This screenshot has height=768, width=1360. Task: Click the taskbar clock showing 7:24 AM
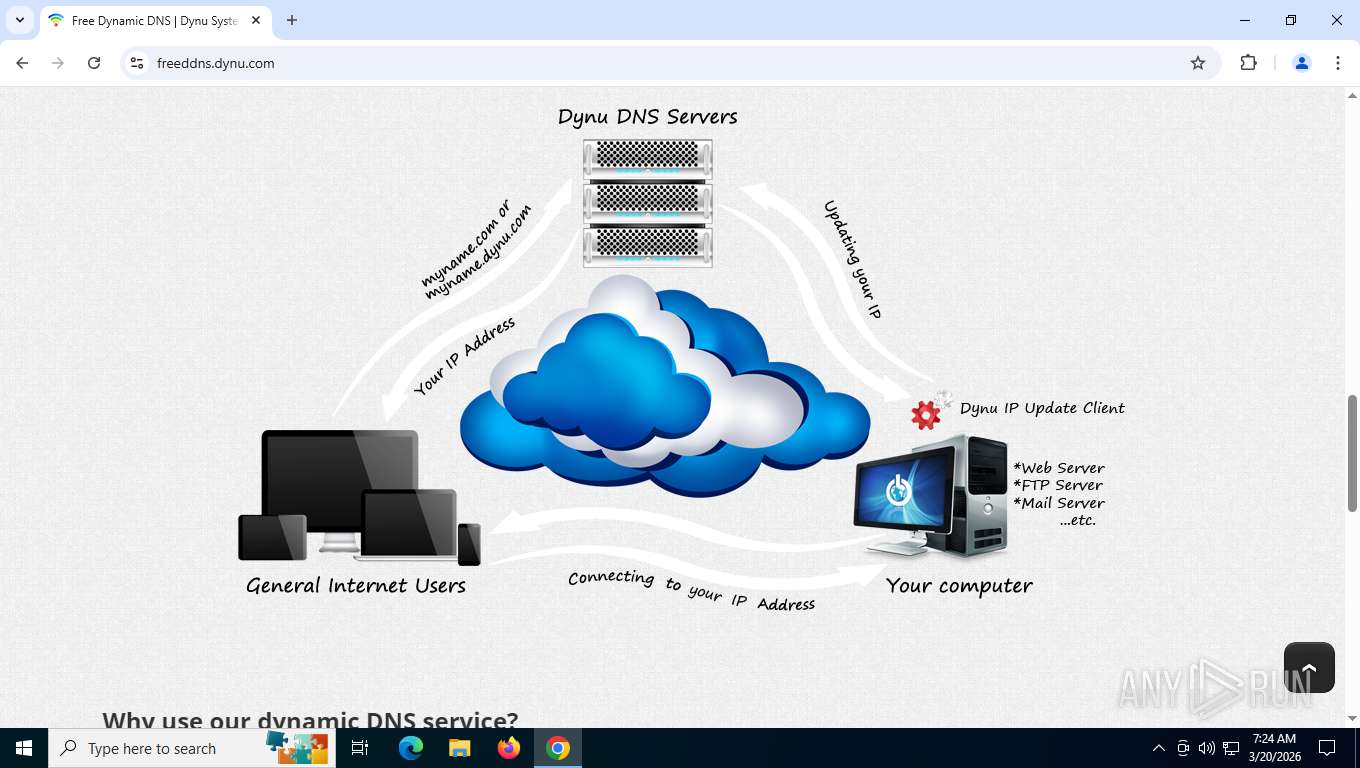point(1274,748)
